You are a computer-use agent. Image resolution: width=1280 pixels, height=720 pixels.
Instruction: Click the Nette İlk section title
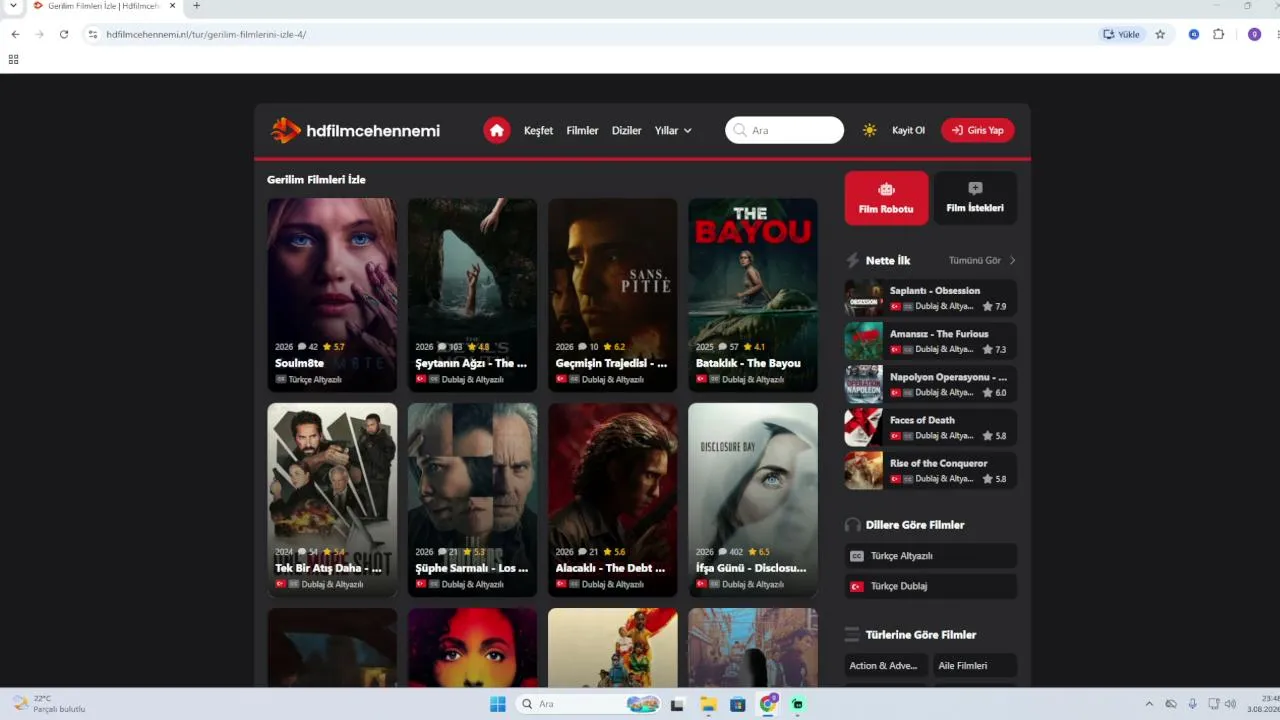click(x=888, y=260)
